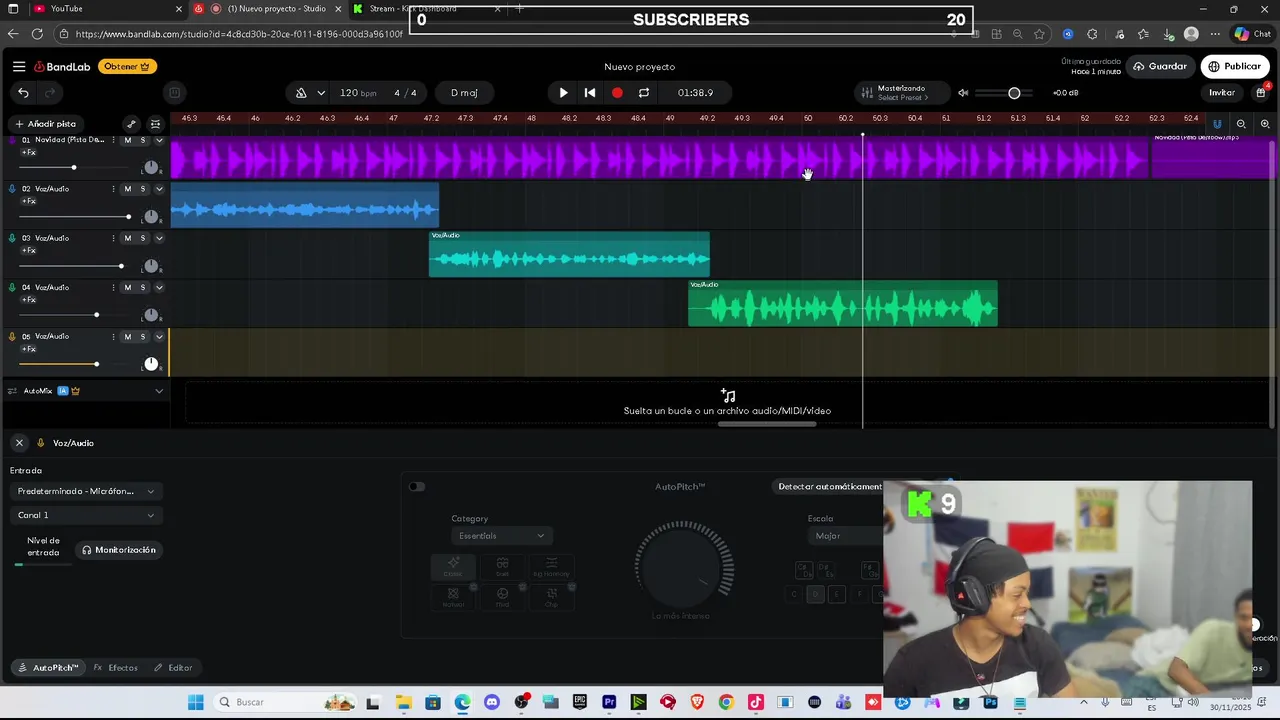Click the undo arrow
1280x720 pixels.
pos(23,93)
